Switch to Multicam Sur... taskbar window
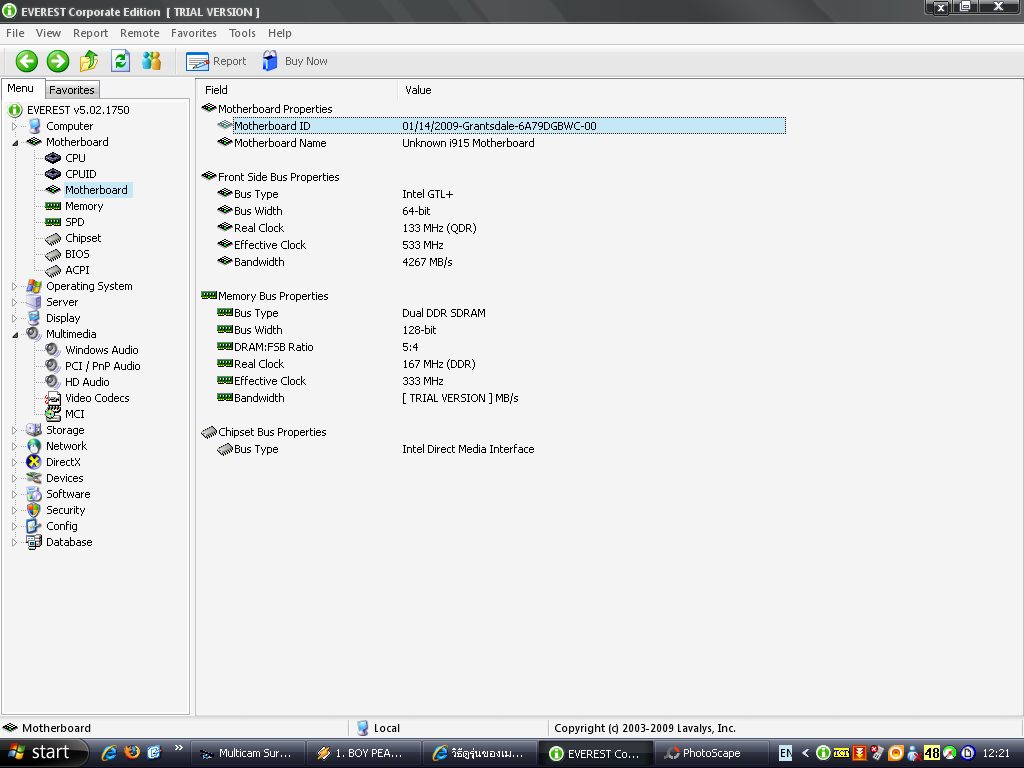 [249, 753]
